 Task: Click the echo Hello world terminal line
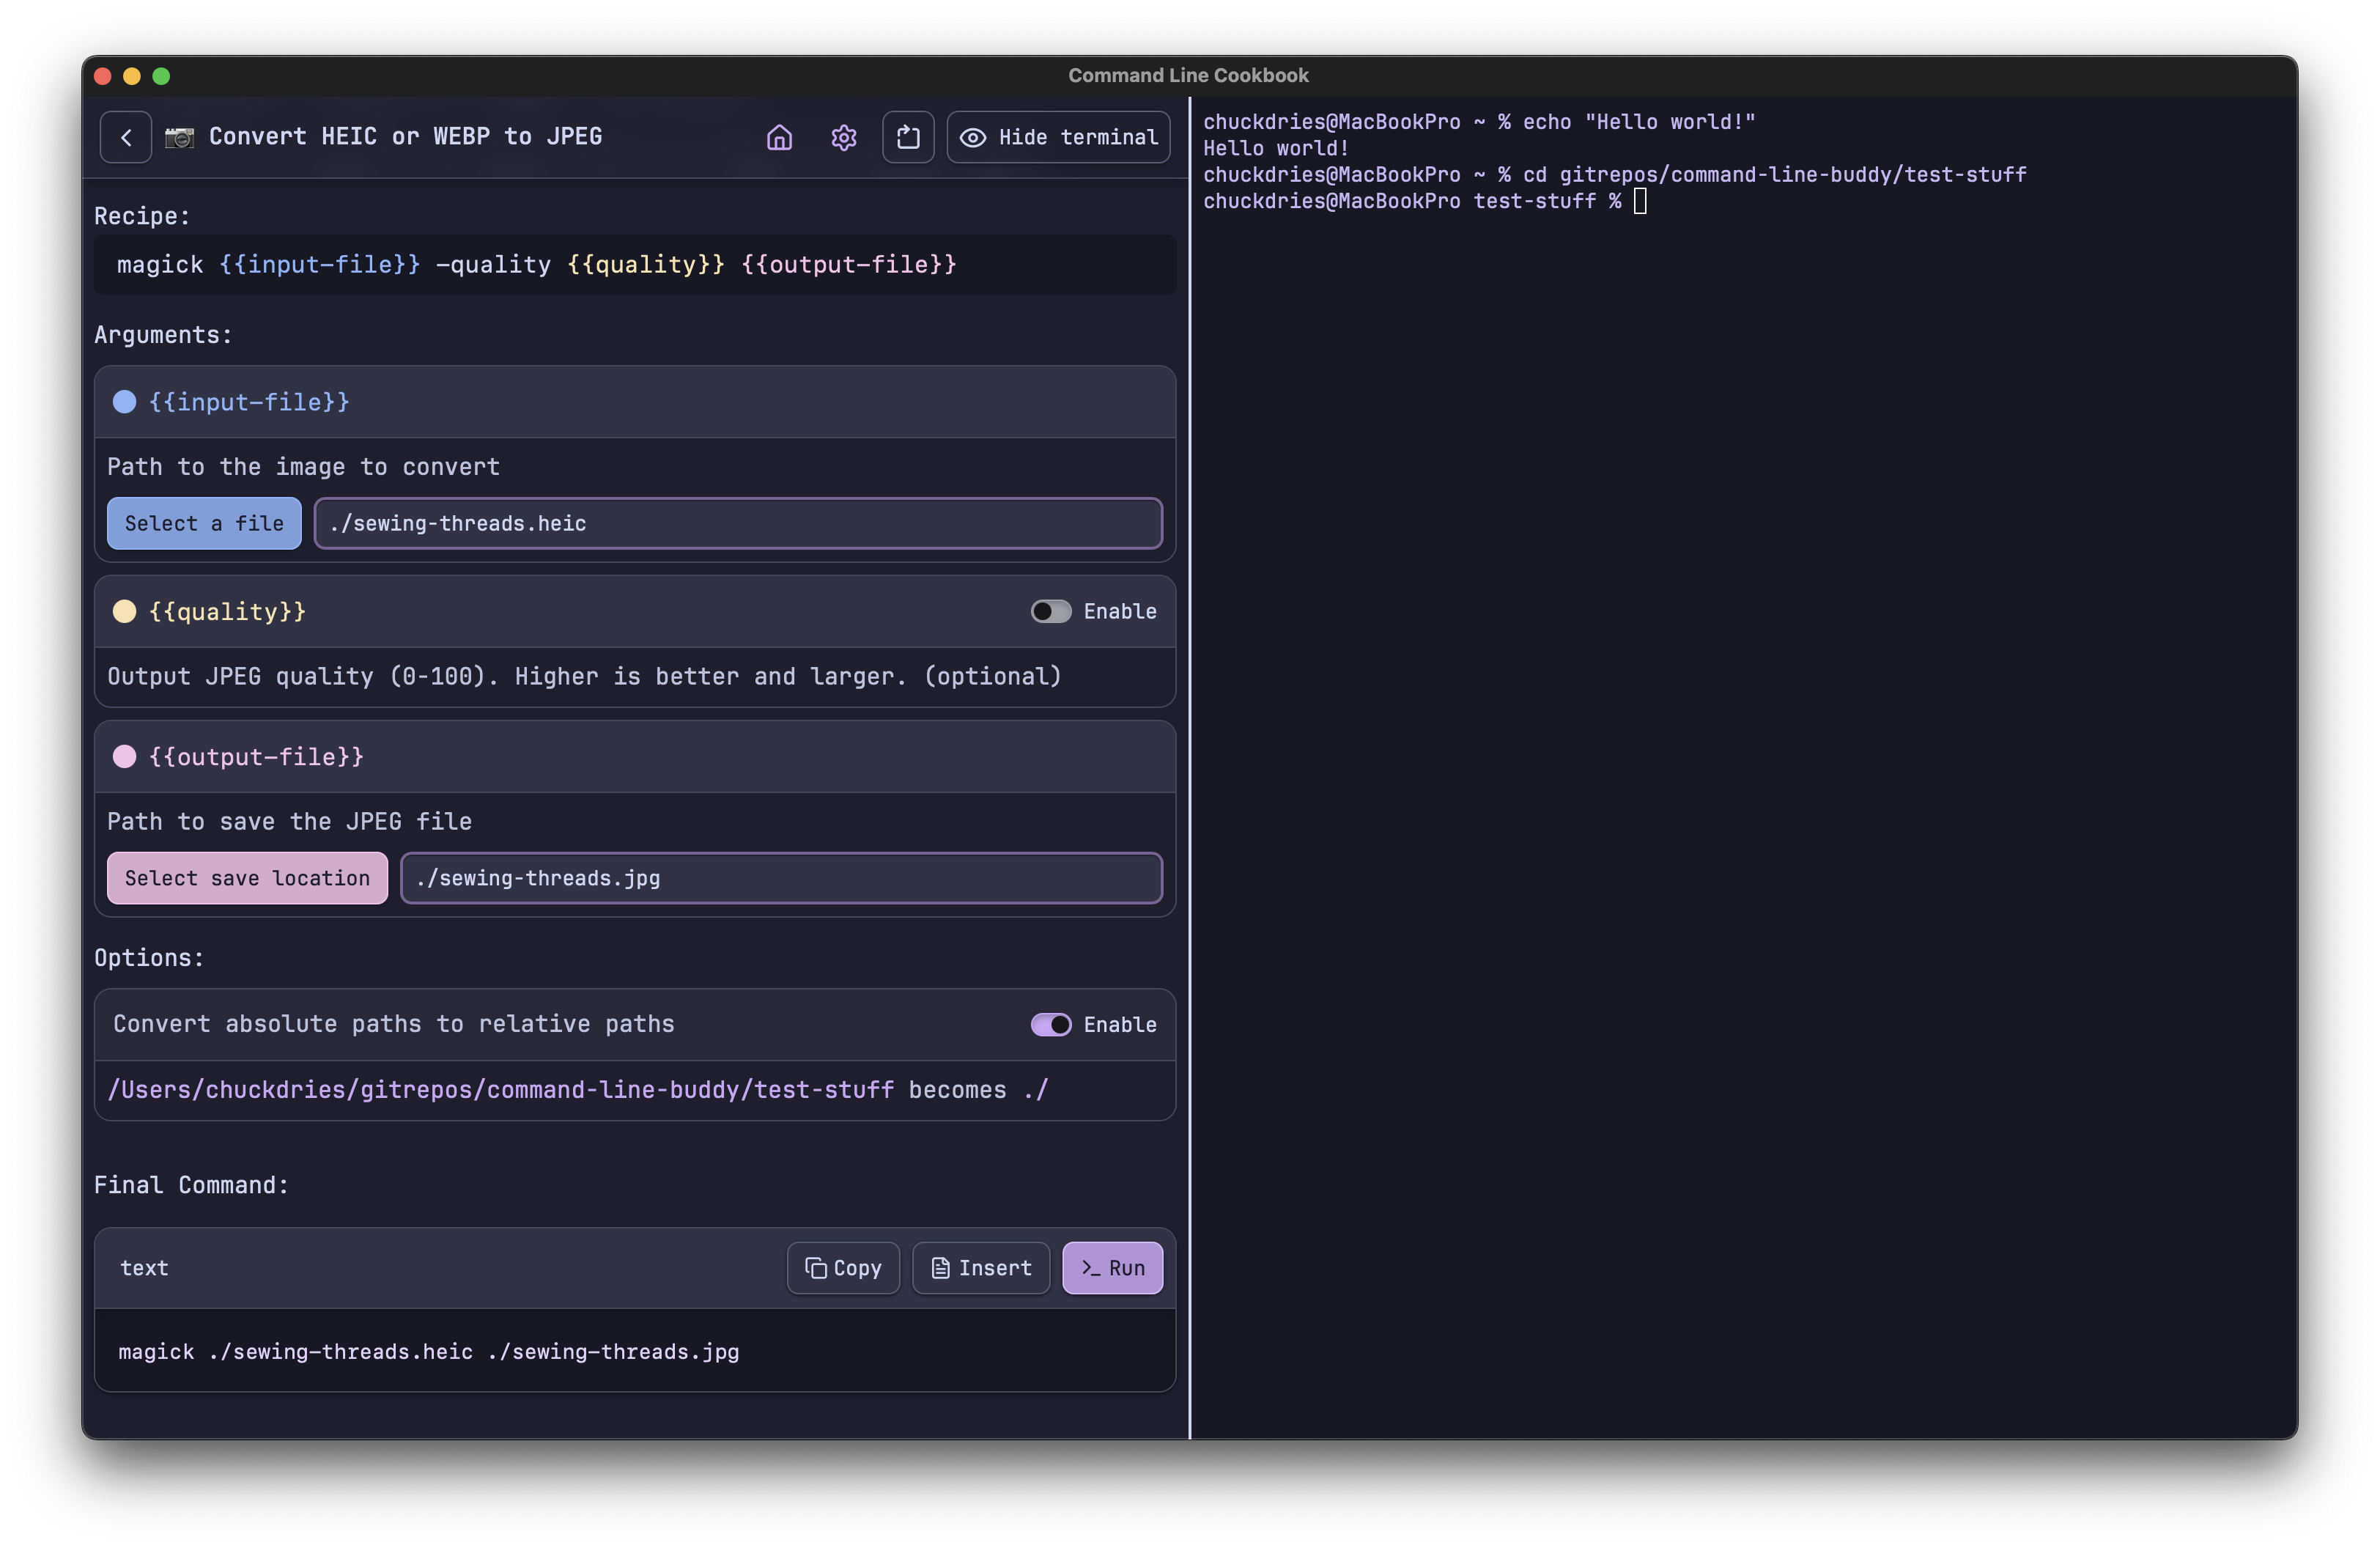pyautogui.click(x=1478, y=121)
